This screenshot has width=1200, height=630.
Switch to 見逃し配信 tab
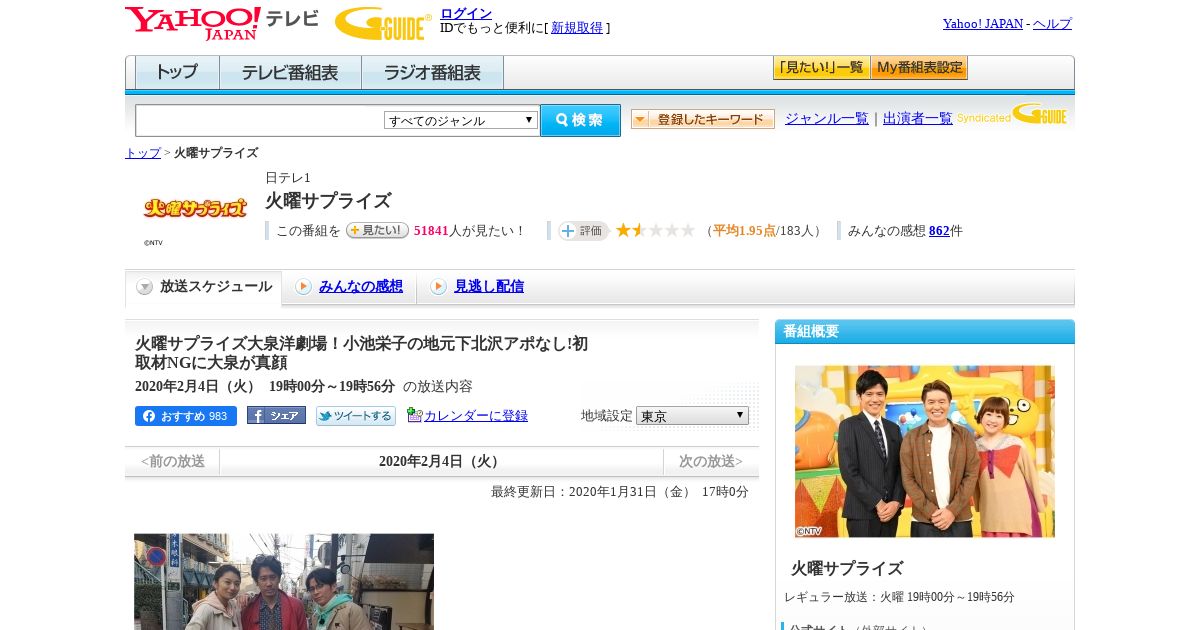tap(489, 287)
